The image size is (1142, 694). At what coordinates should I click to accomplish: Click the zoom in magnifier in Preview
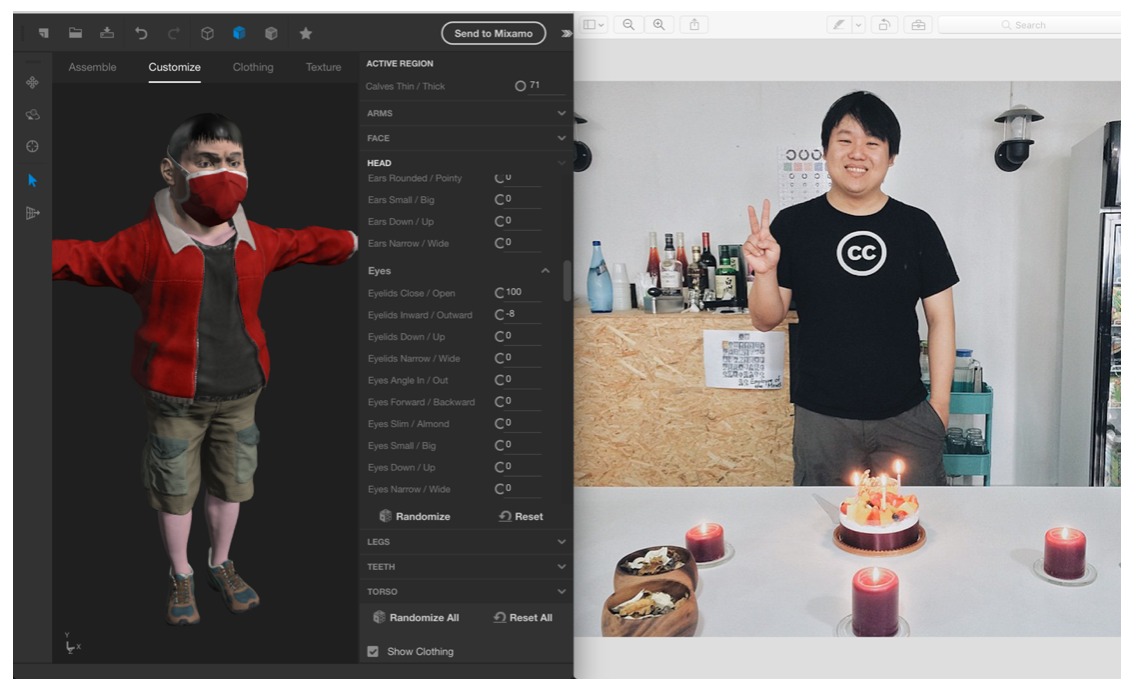[x=658, y=25]
